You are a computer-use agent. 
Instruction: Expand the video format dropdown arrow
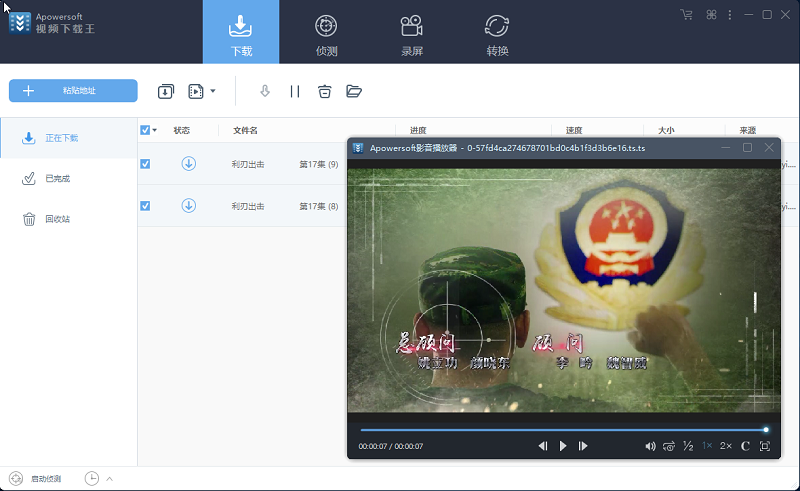click(x=213, y=91)
